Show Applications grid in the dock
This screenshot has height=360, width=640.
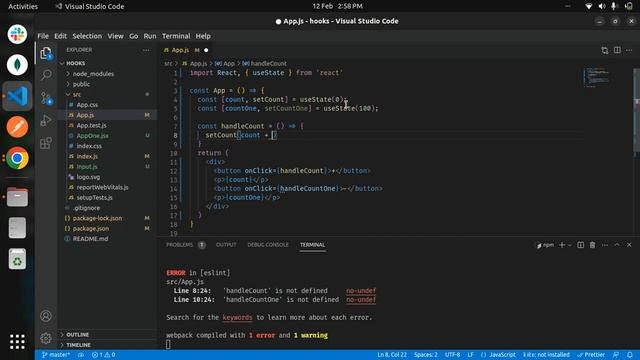tap(17, 342)
